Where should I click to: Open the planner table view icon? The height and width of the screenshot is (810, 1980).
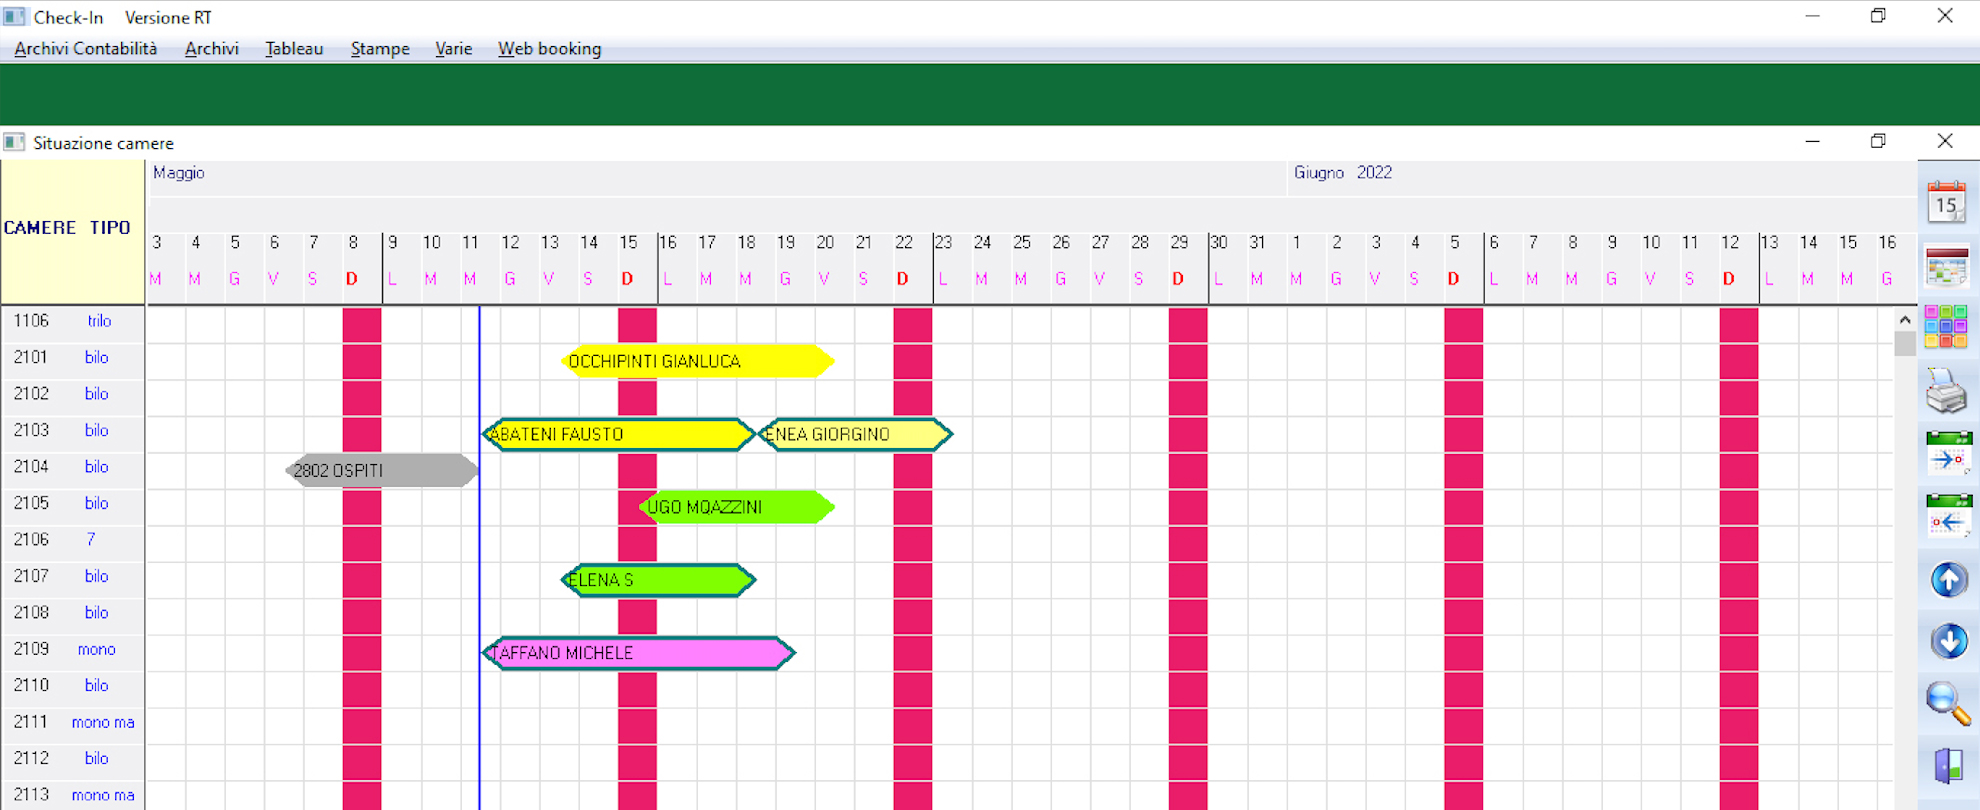(x=1946, y=267)
